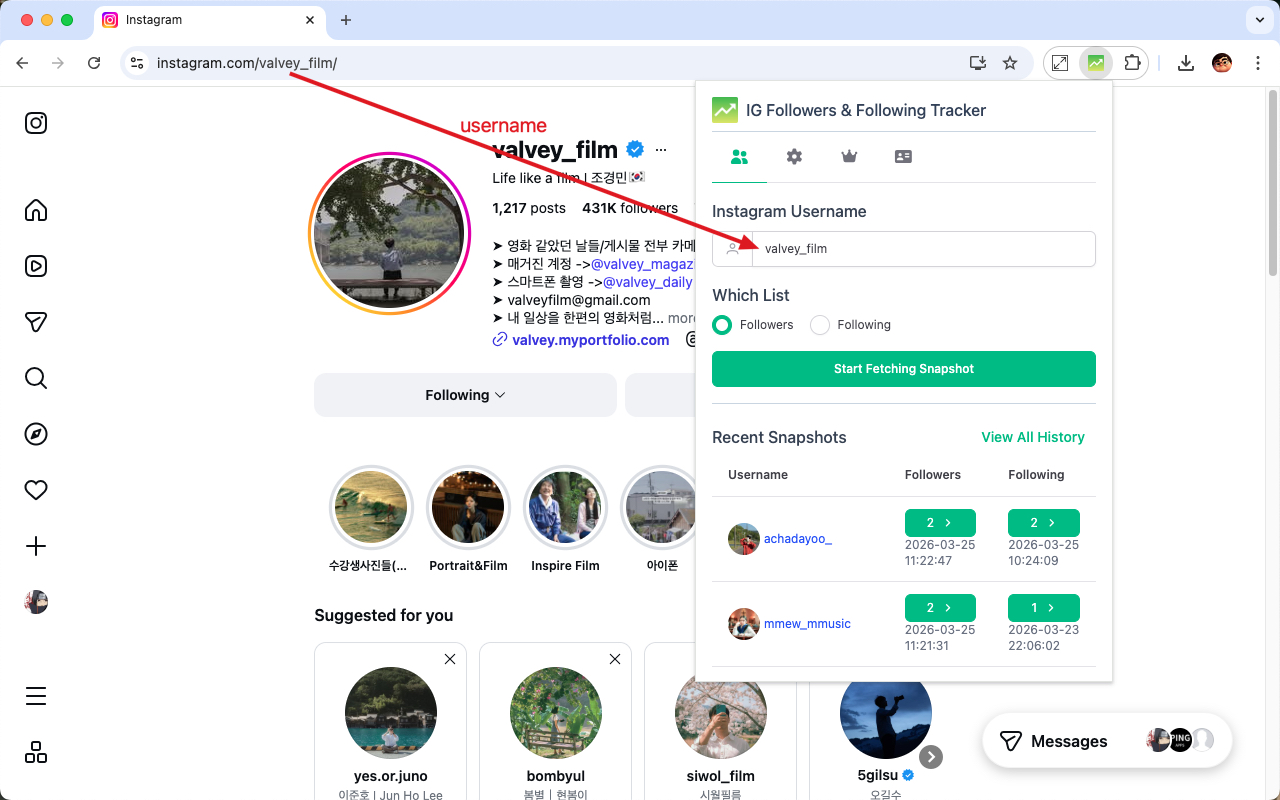Screen dimensions: 1280x800
Task: Open the ID card tab in tracker
Action: coord(903,157)
